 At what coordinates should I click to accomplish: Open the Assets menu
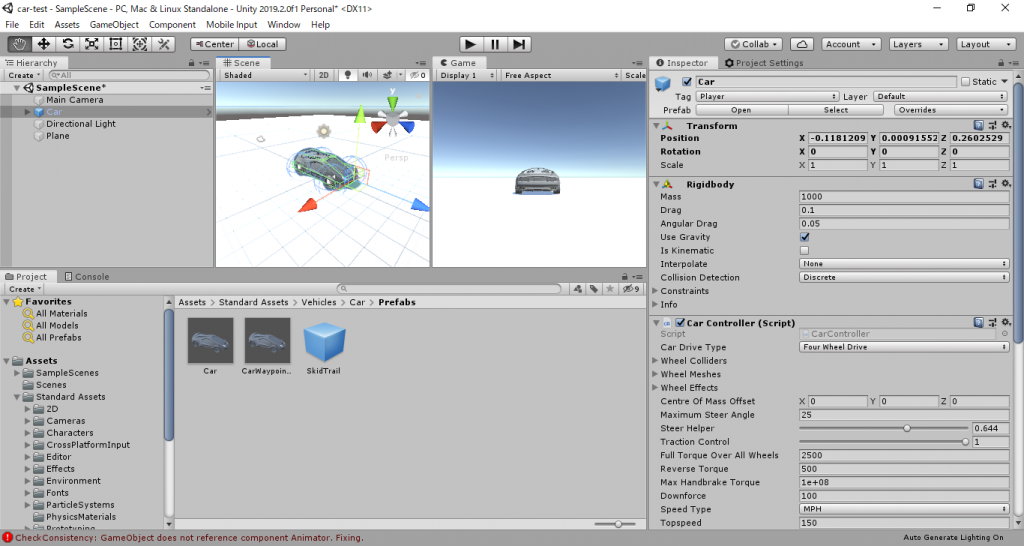(x=67, y=25)
